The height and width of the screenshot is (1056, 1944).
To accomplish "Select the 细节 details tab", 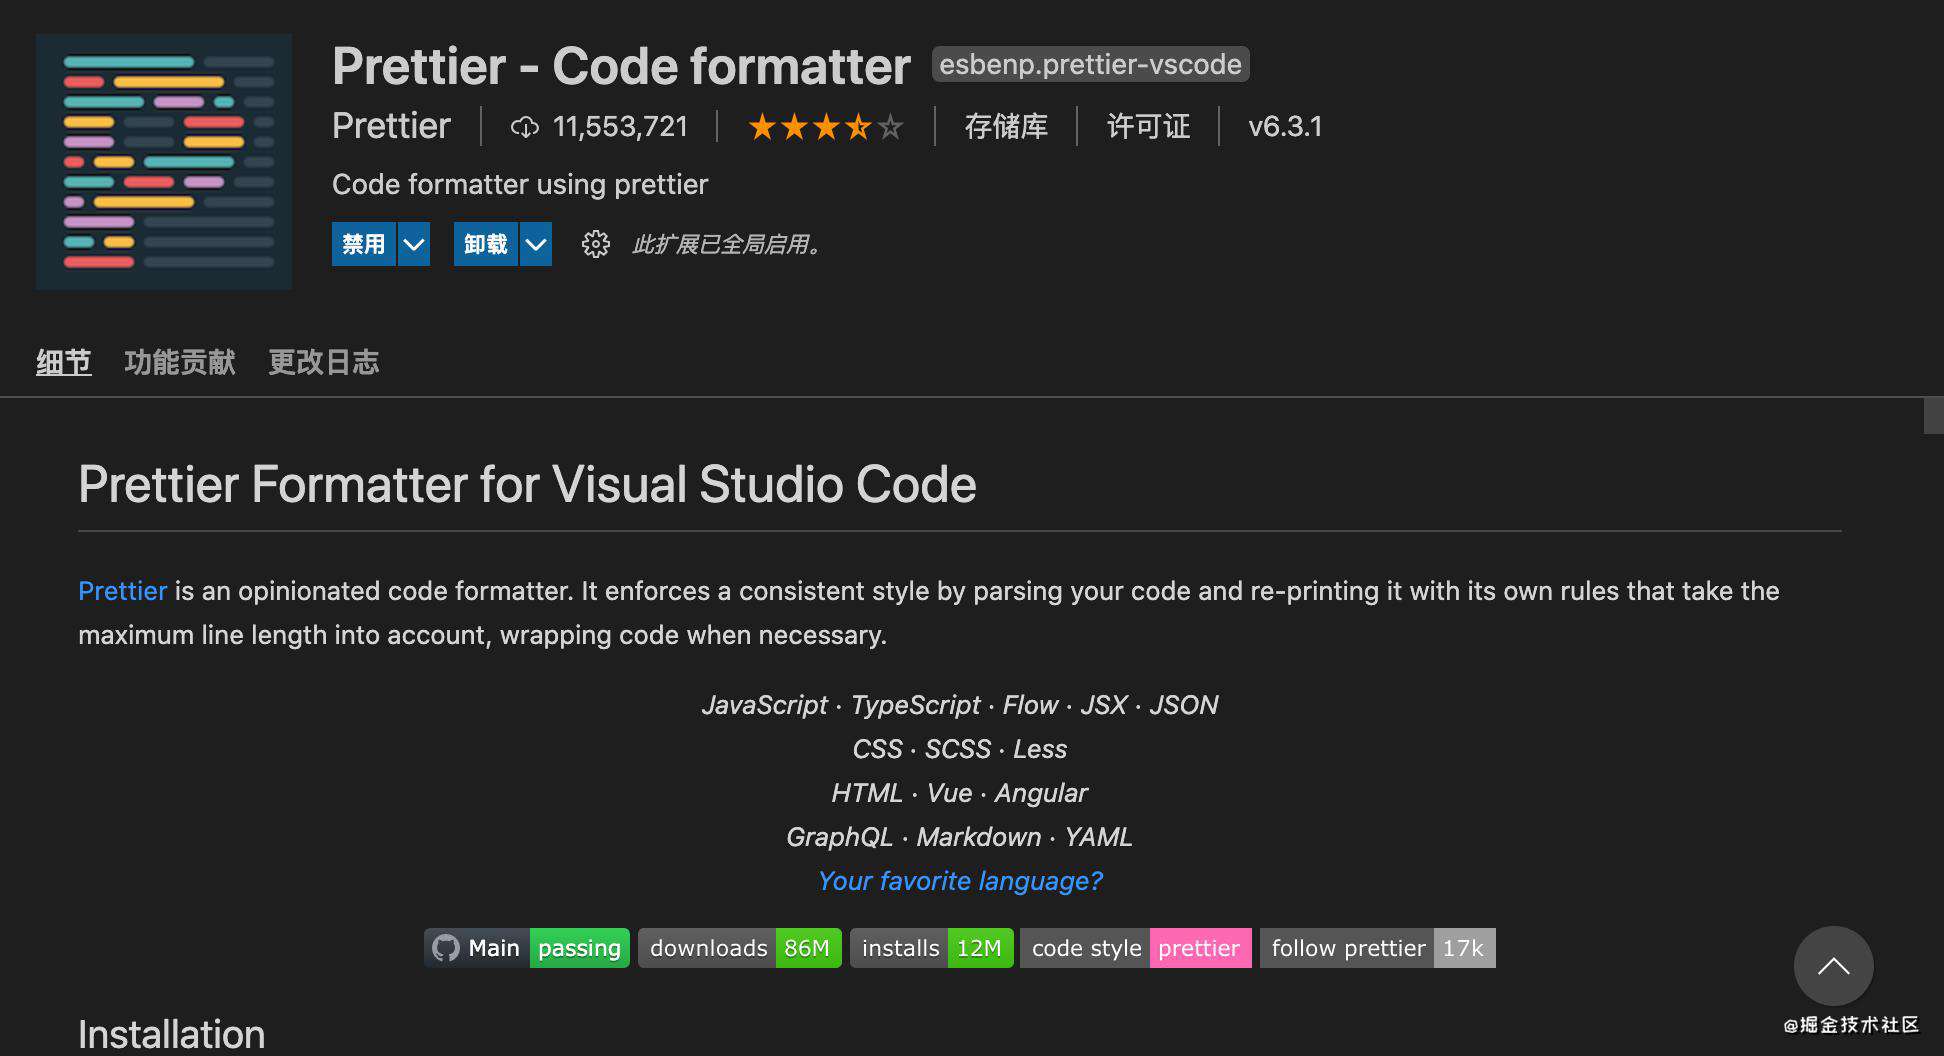I will point(64,362).
